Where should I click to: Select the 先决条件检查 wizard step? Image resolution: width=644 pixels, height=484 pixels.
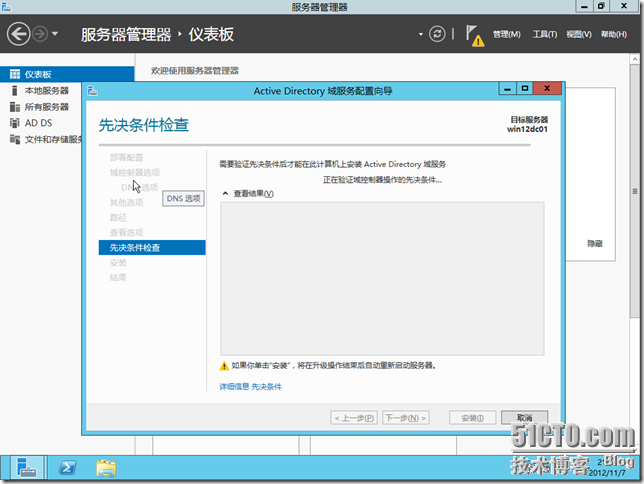152,247
